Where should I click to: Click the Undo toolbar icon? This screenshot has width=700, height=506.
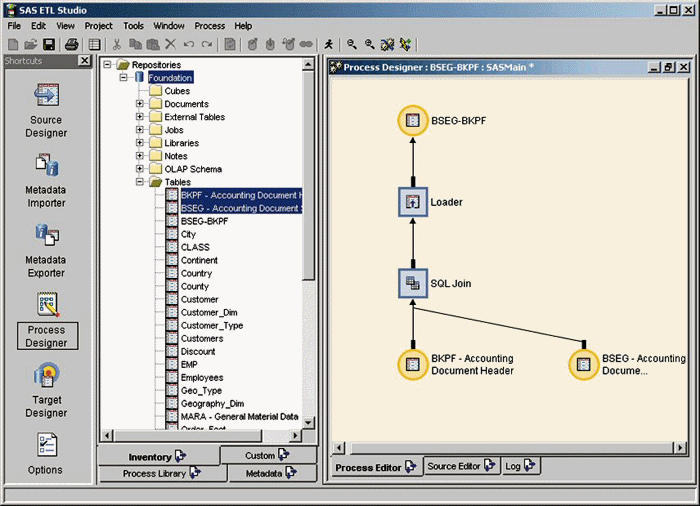tap(189, 44)
